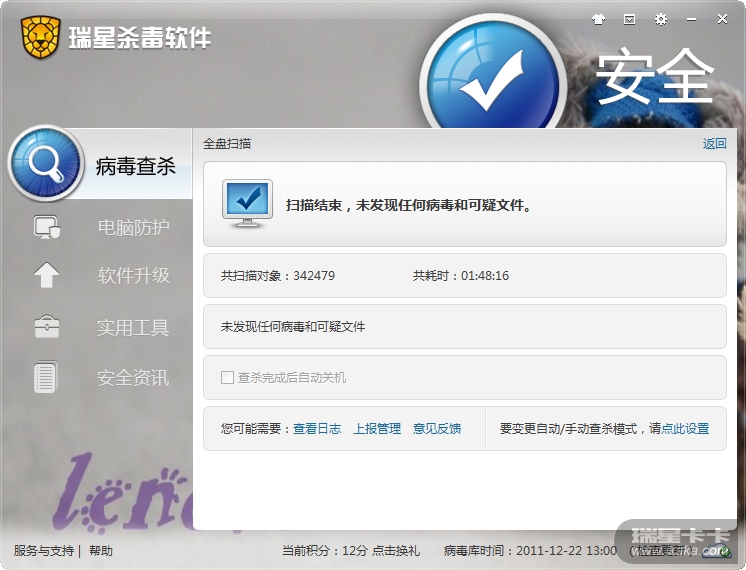The width and height of the screenshot is (746, 570).
Task: Switch to the 软件升级 tab
Action: pos(133,275)
